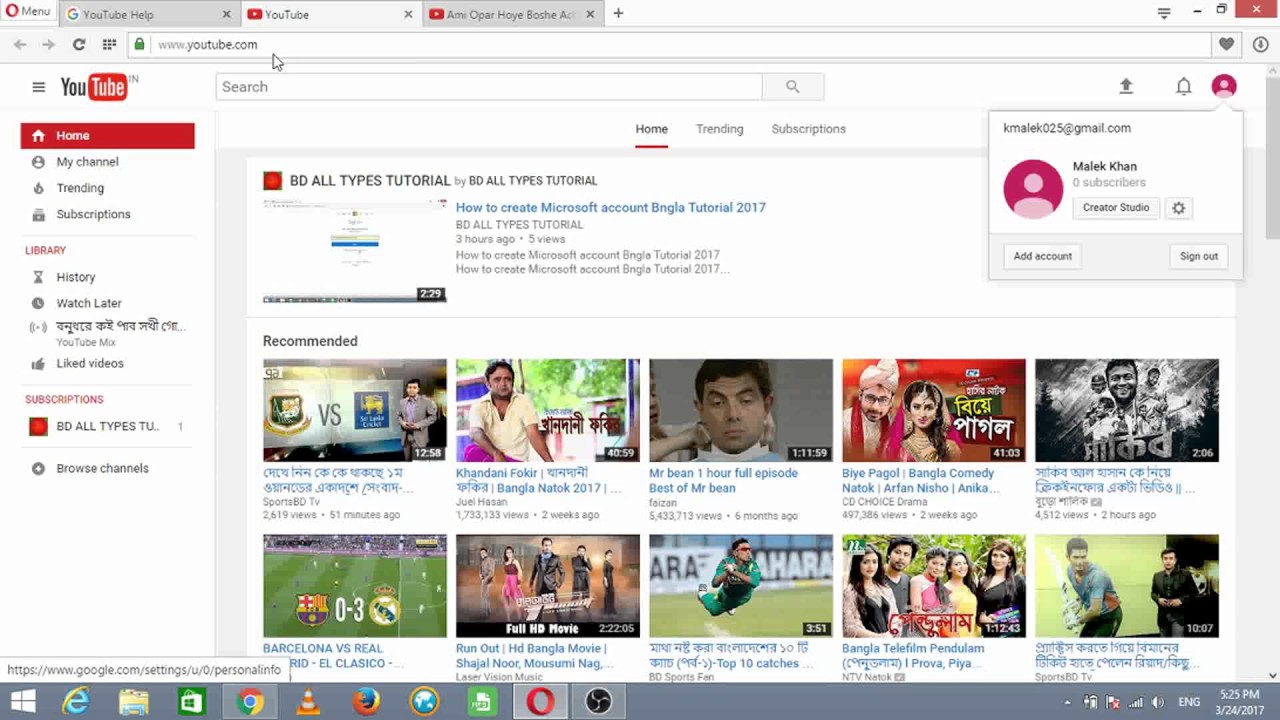The image size is (1280, 720).
Task: Click the account avatar in the header
Action: click(x=1224, y=87)
